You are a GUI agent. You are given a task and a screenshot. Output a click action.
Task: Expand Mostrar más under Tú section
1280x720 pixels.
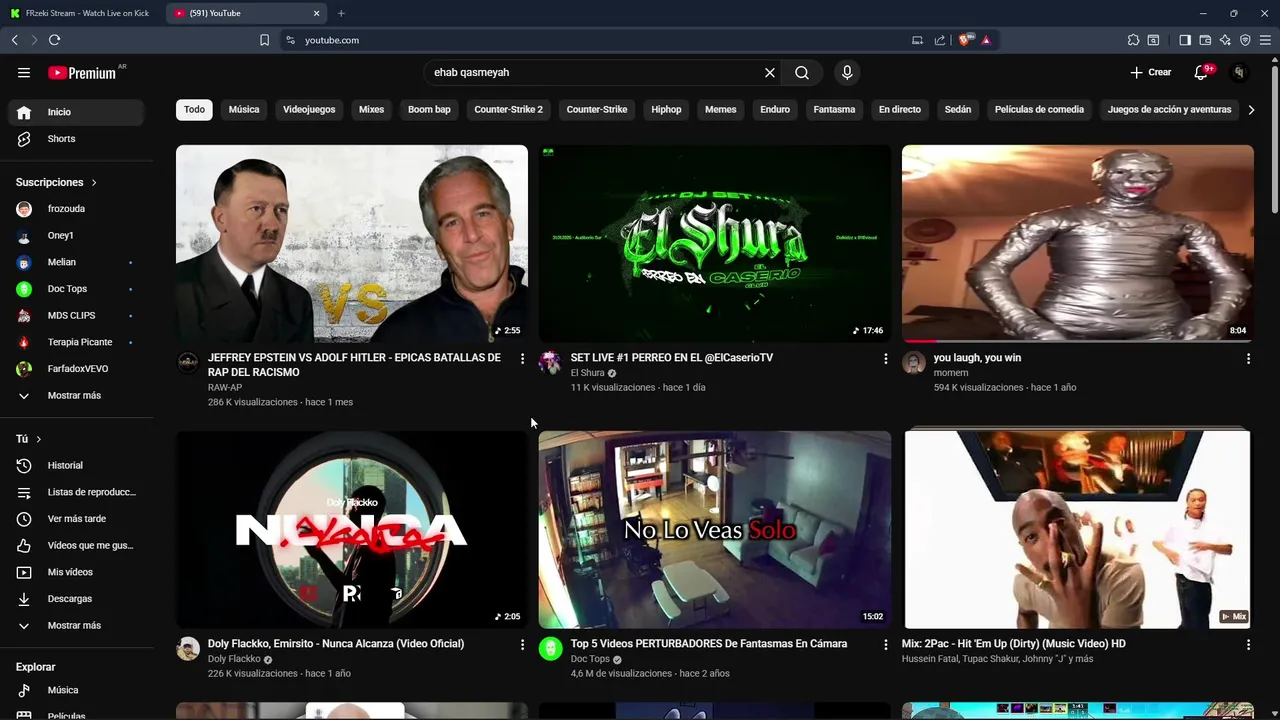click(x=77, y=625)
